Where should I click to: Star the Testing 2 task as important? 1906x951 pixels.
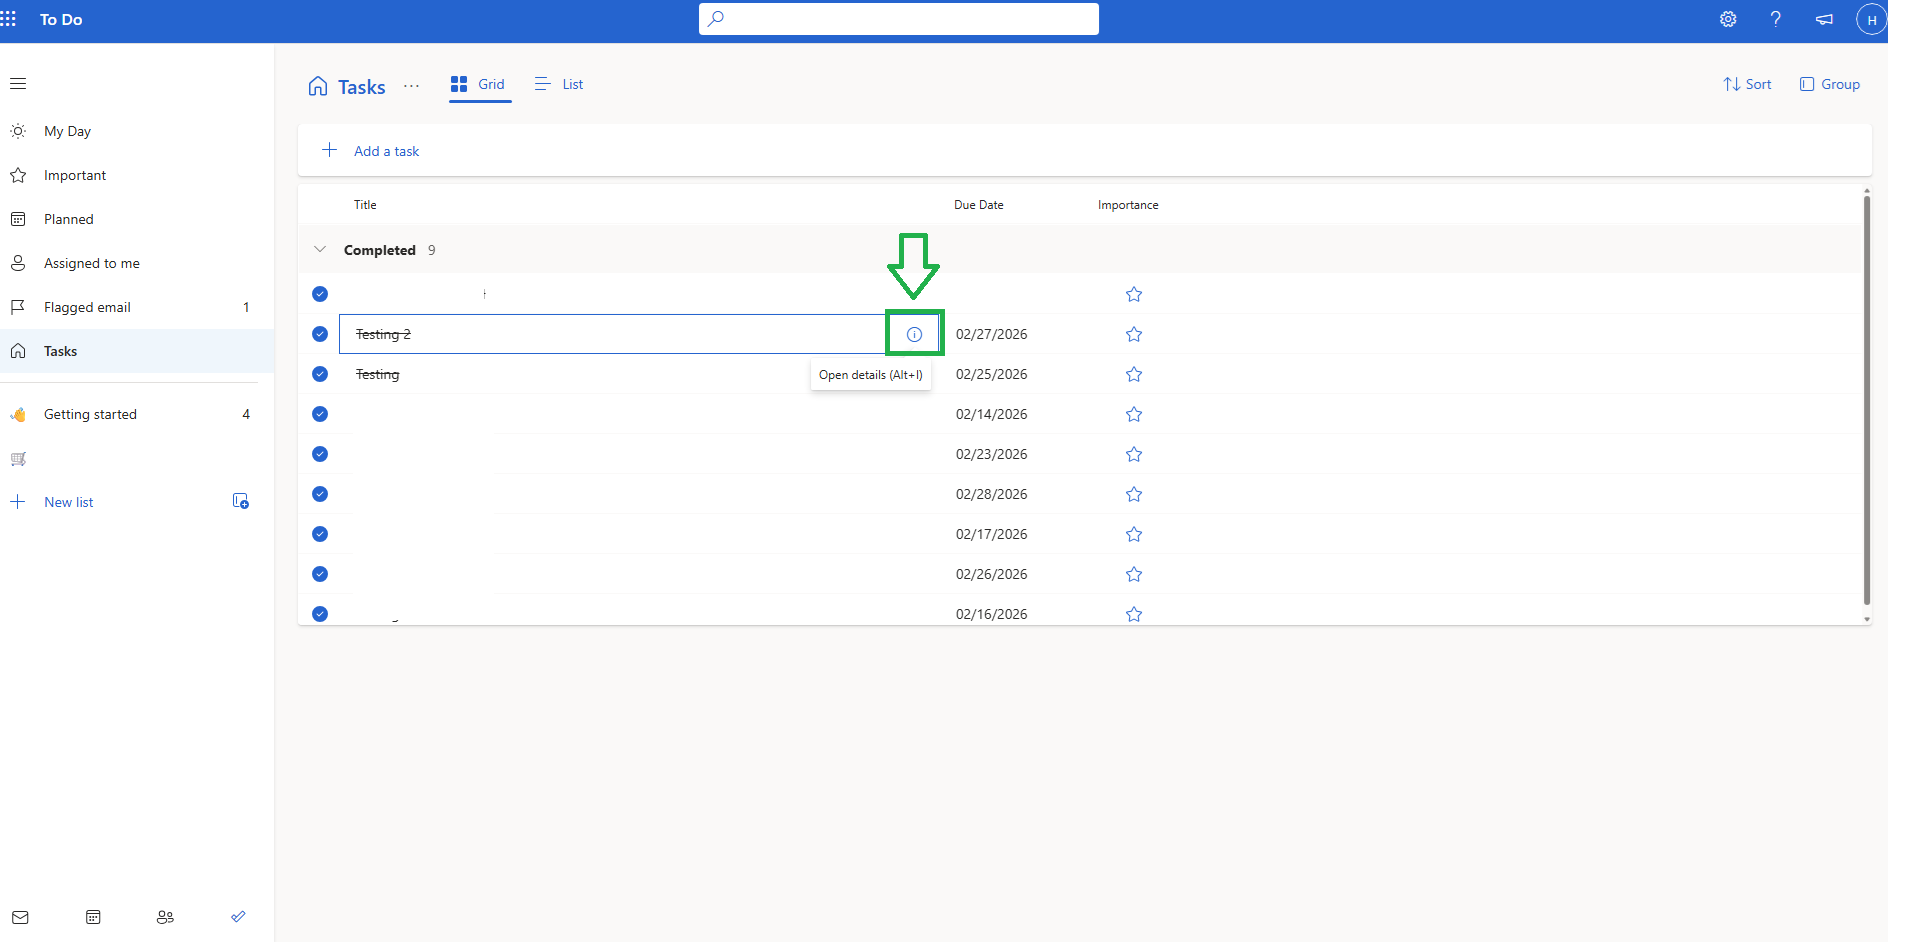[x=1134, y=334]
